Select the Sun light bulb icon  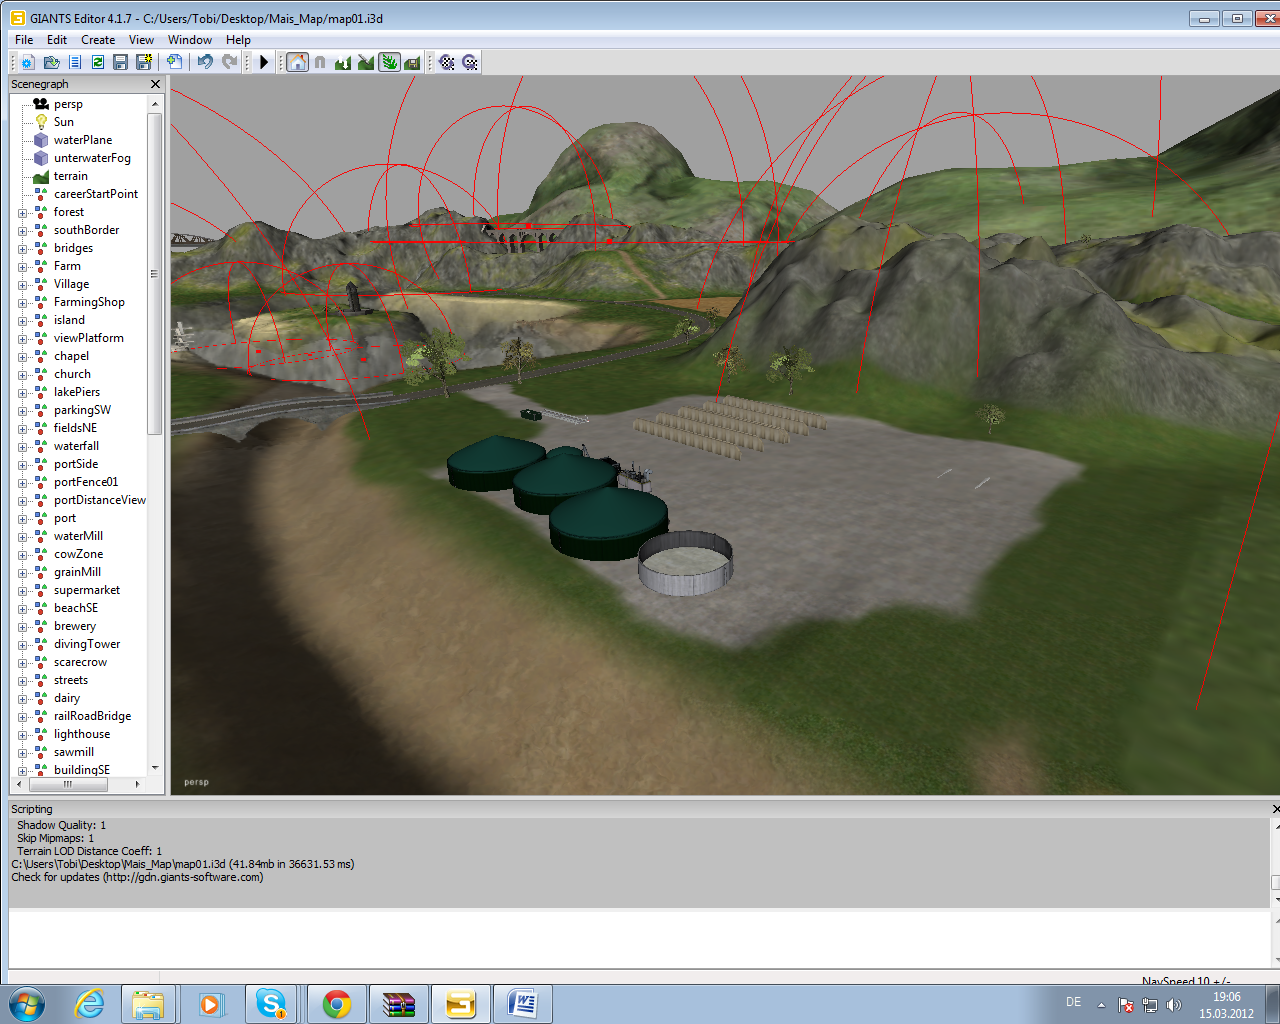(41, 122)
